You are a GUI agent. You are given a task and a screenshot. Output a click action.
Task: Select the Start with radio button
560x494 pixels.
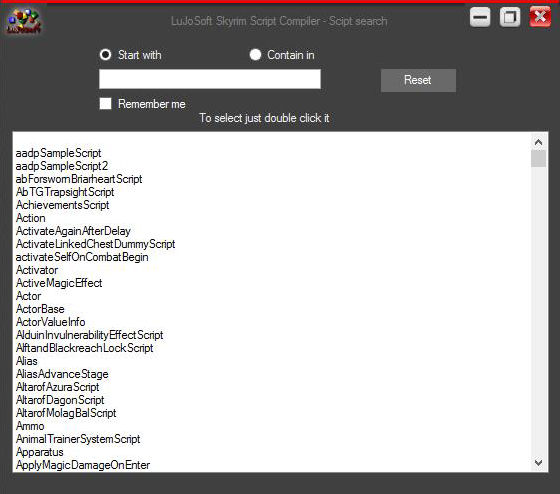tap(105, 55)
